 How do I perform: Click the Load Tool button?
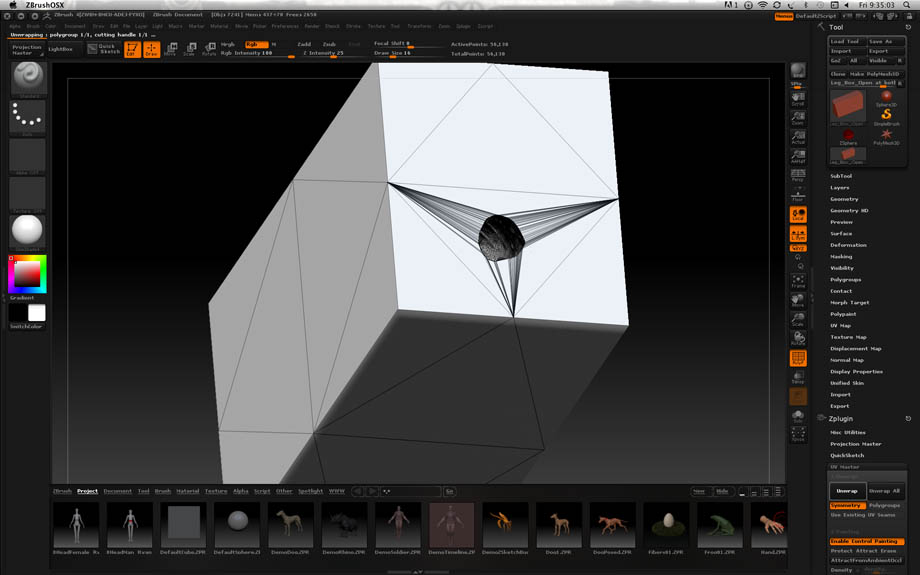click(847, 42)
